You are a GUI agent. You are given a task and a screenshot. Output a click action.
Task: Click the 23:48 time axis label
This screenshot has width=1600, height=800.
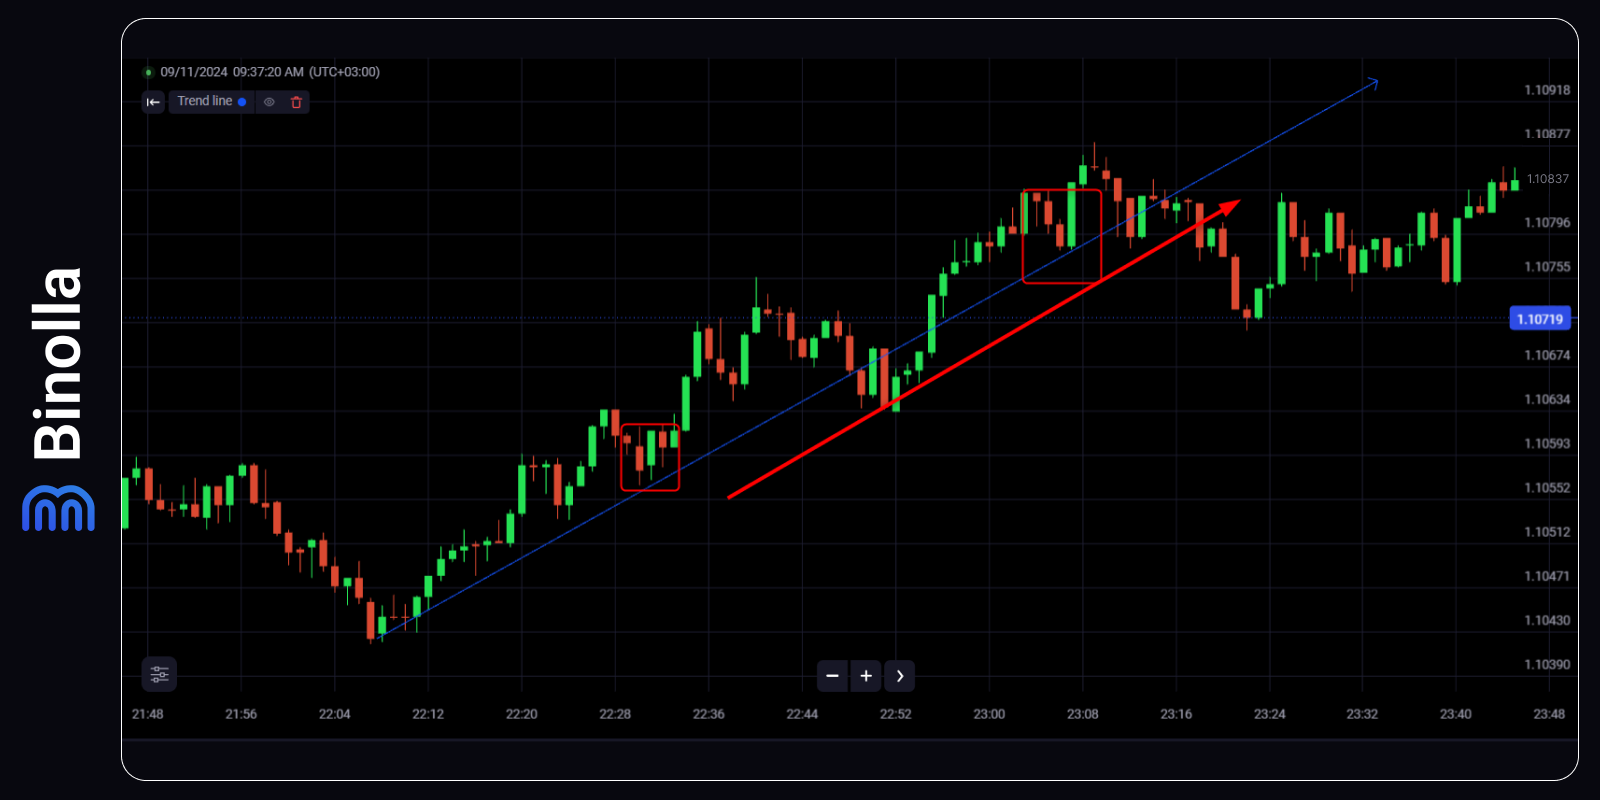click(1549, 714)
